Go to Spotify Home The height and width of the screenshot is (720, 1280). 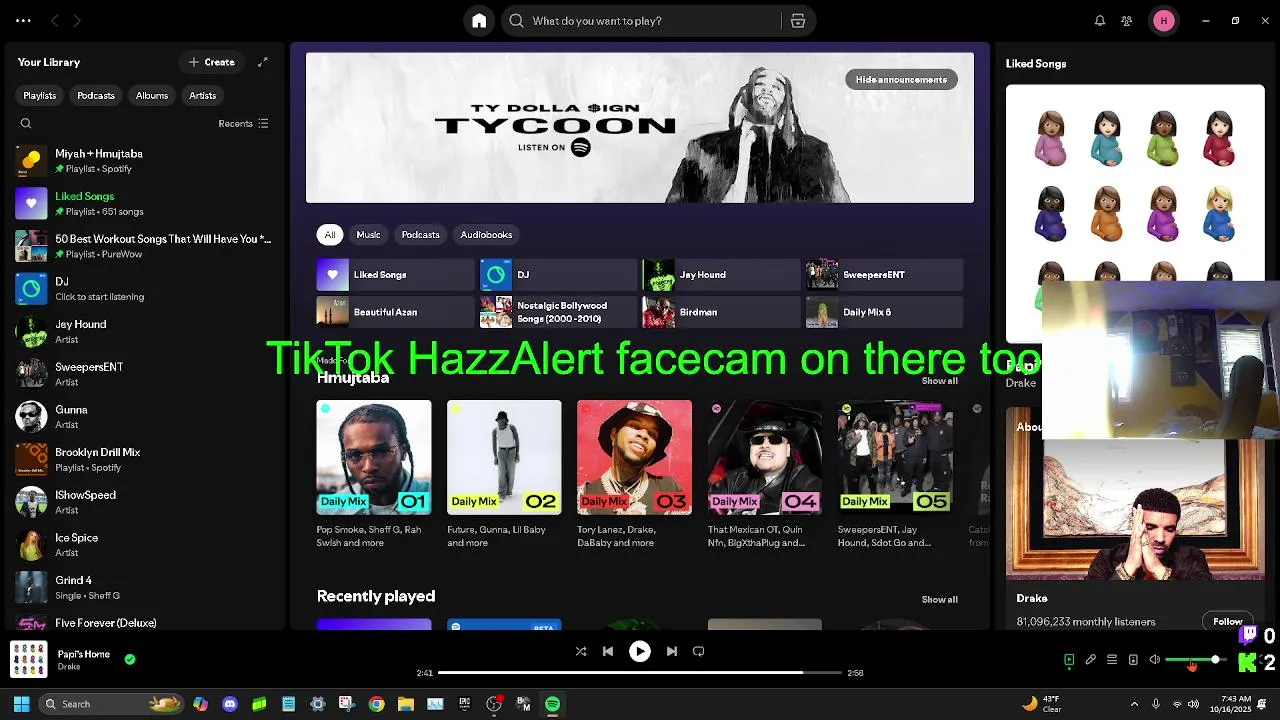479,21
